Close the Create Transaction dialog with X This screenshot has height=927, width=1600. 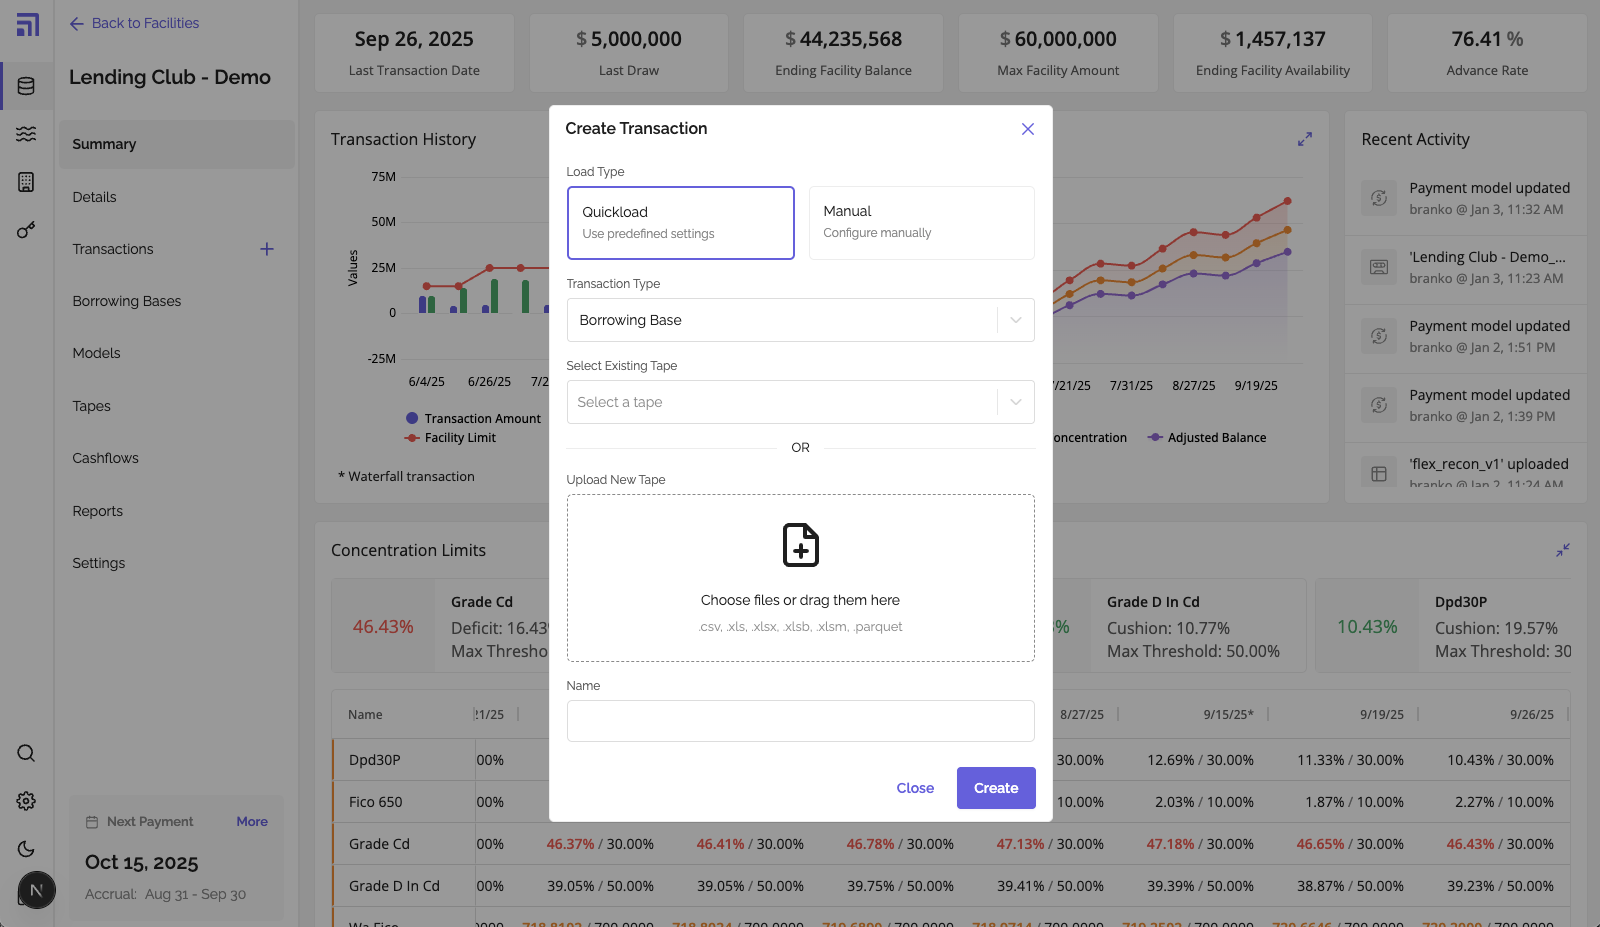(1027, 129)
